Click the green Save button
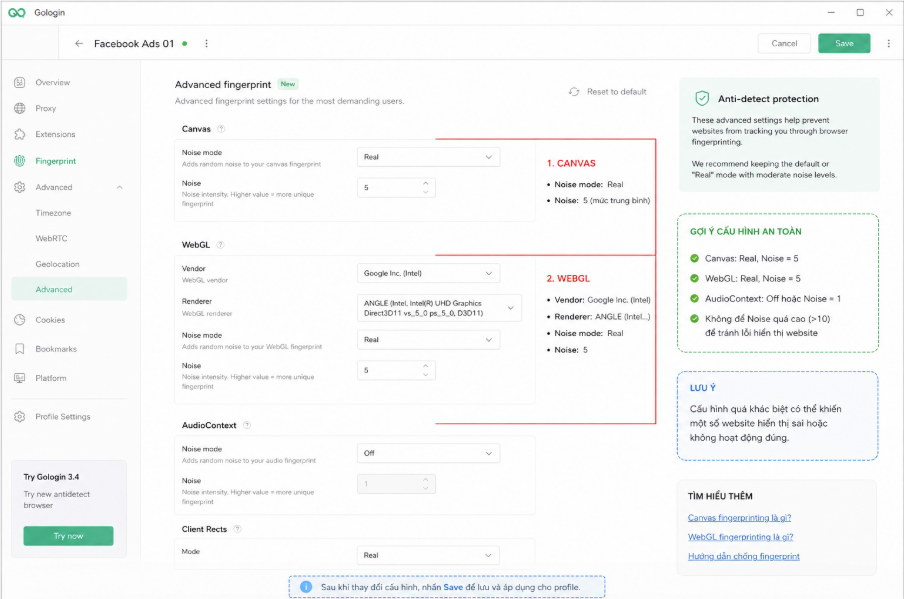The image size is (904, 599). (x=844, y=43)
